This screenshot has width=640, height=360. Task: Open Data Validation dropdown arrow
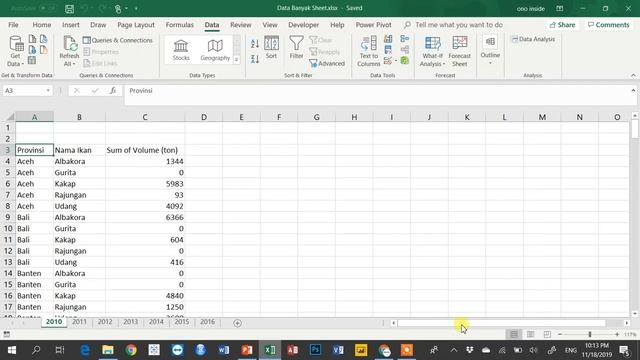(396, 61)
